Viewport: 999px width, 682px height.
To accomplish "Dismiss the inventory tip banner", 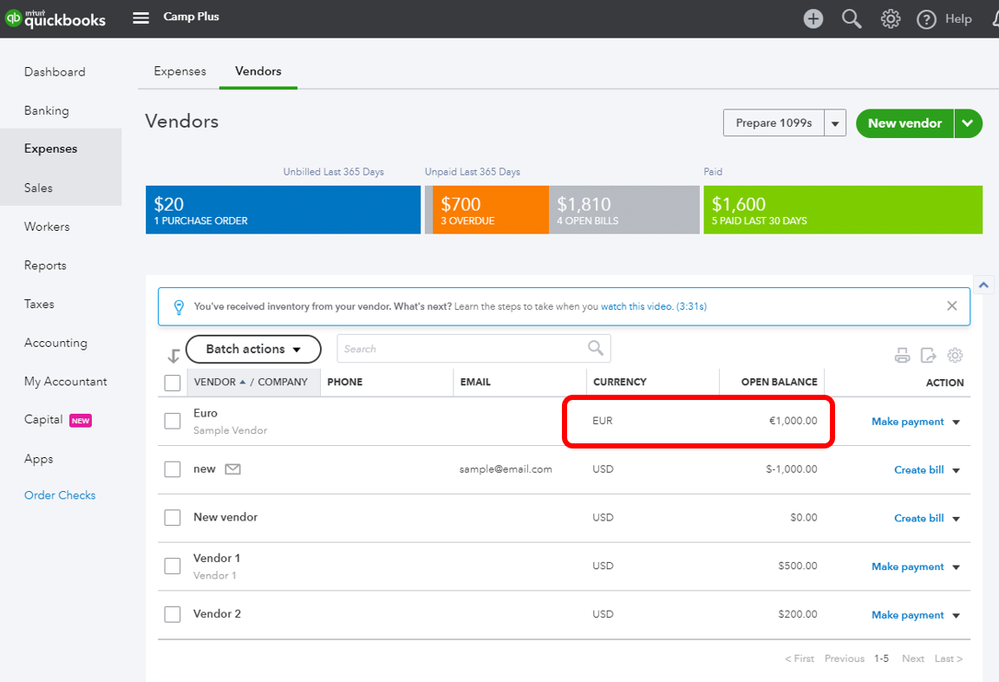I will pyautogui.click(x=952, y=306).
